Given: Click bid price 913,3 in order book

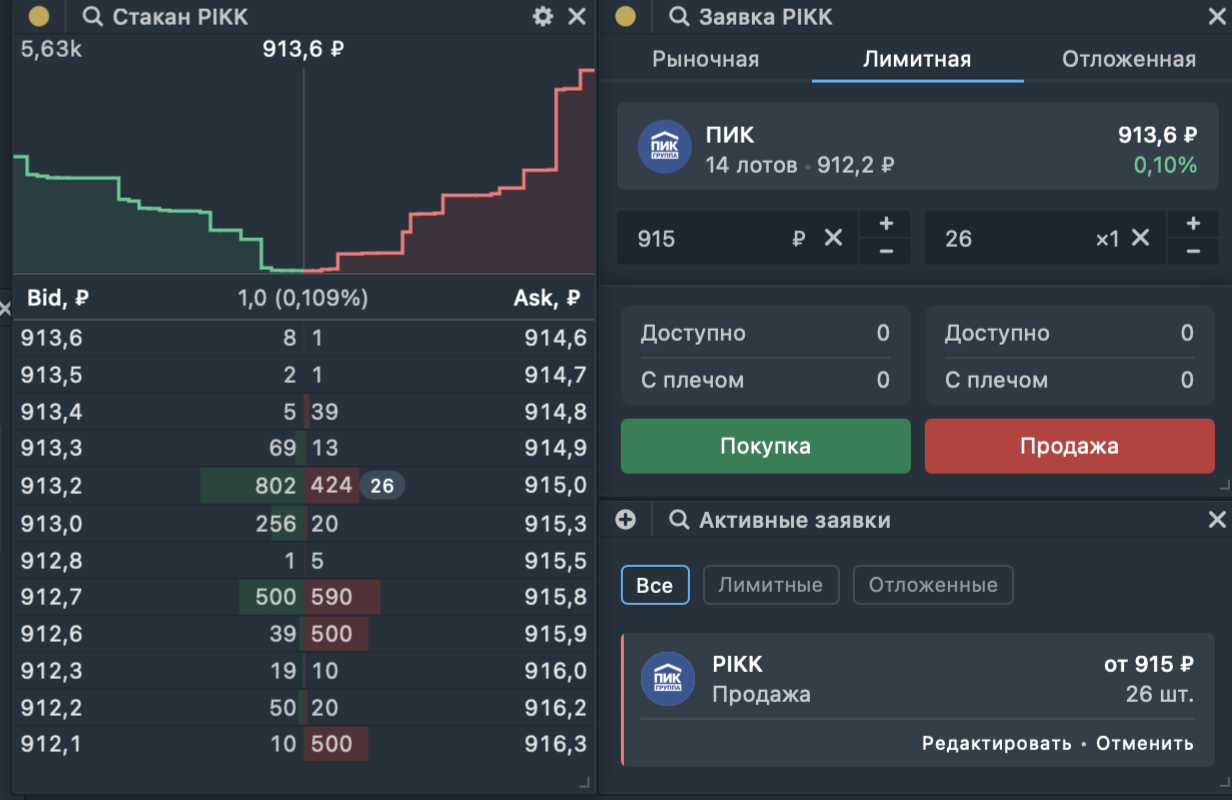Looking at the screenshot, I should [x=51, y=449].
